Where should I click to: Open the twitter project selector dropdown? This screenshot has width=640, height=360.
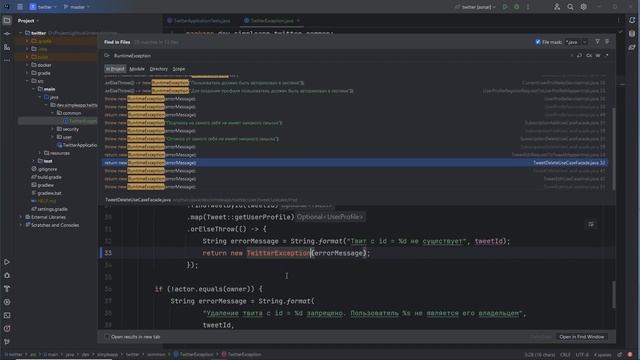click(43, 7)
